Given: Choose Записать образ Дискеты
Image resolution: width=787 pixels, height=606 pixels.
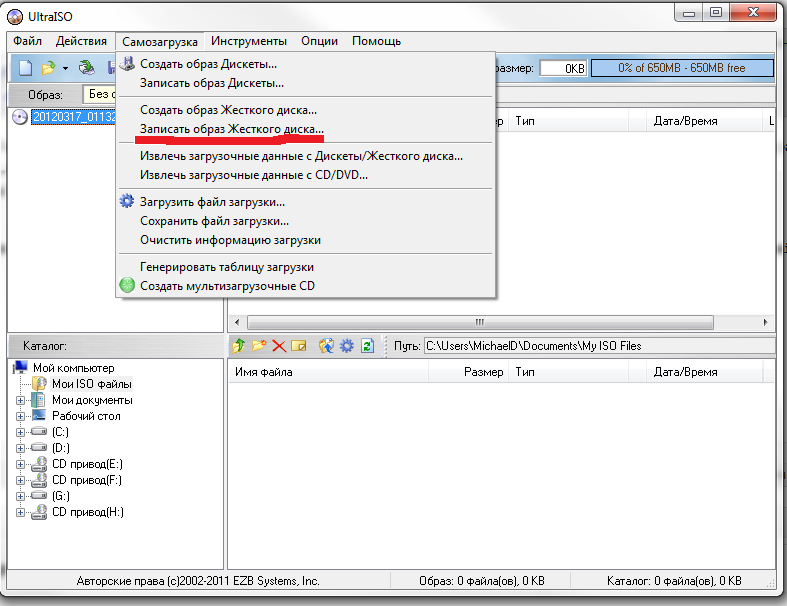Looking at the screenshot, I should [x=306, y=83].
